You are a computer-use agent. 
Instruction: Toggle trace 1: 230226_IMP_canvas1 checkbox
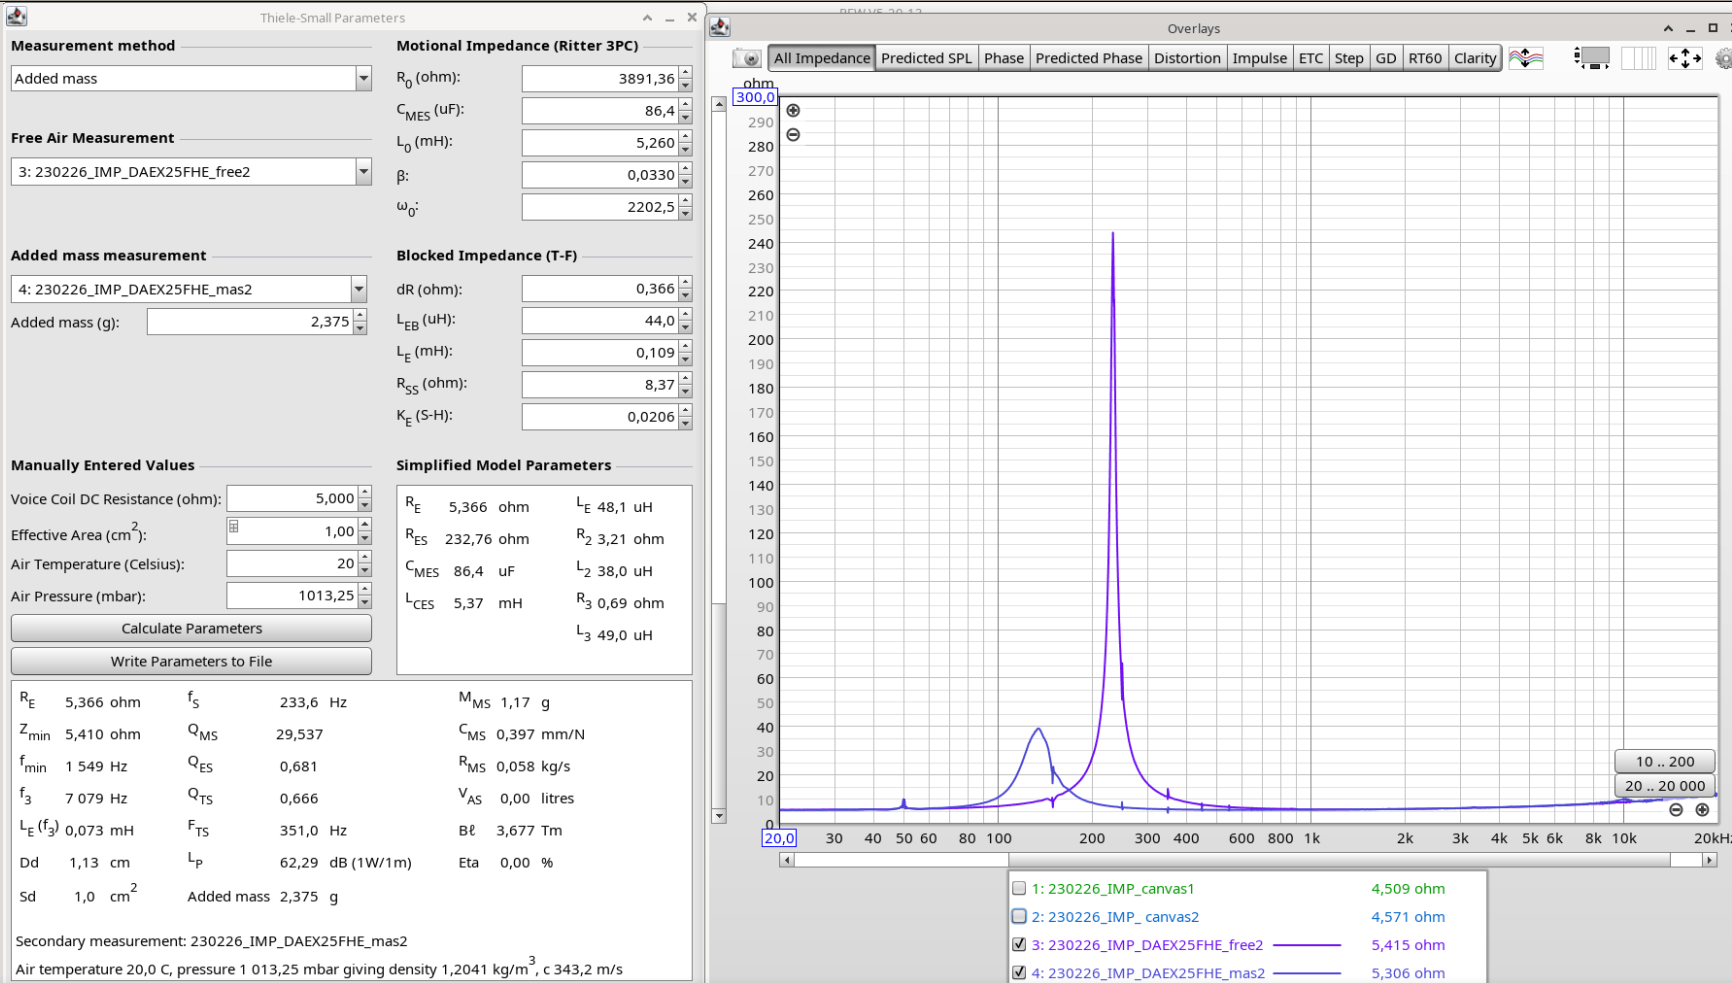(1019, 888)
